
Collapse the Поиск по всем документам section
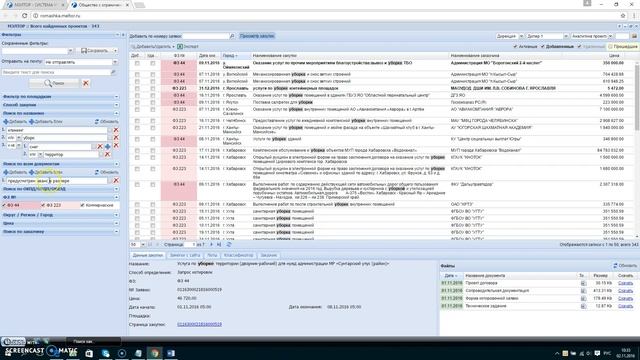116,164
